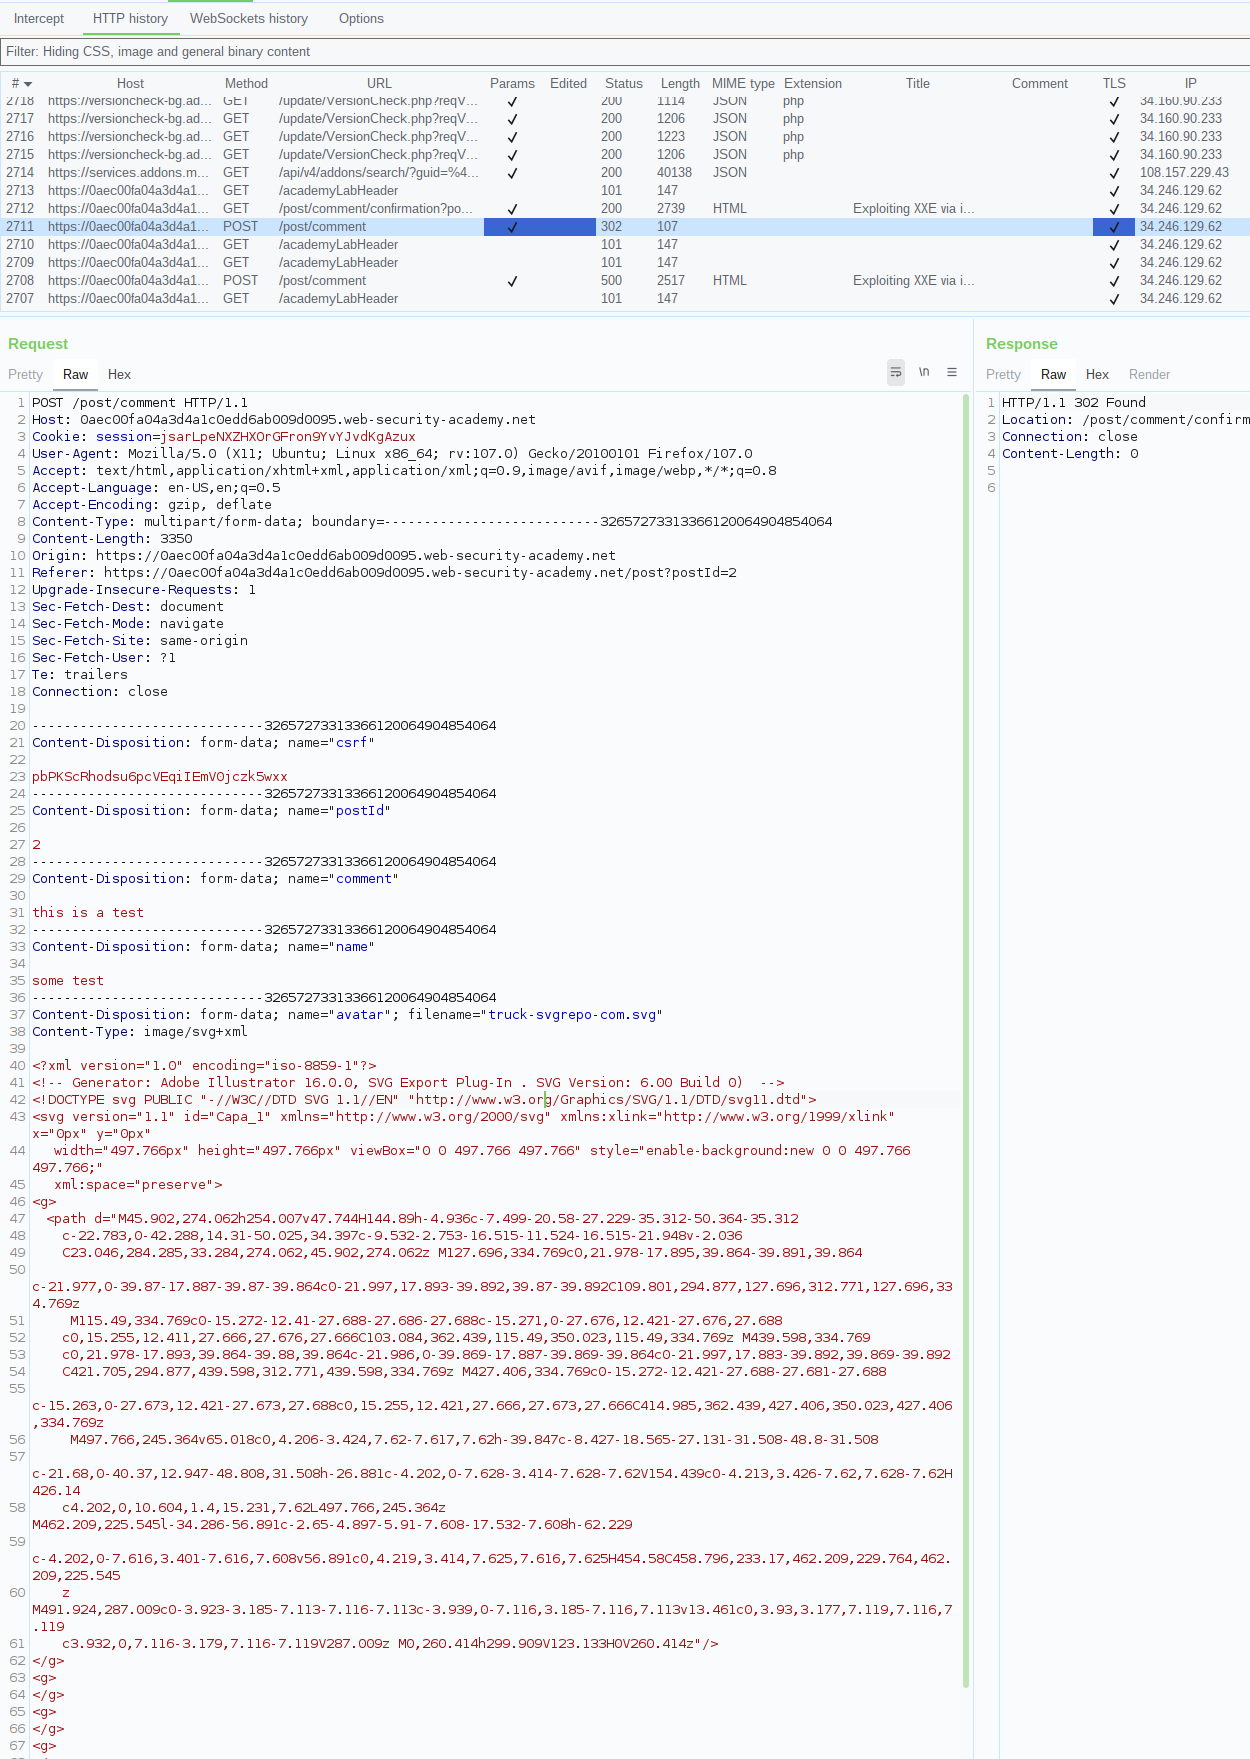Screen dimensions: 1250x1759
Task: Switch Request view to Hex
Action: [x=119, y=374]
